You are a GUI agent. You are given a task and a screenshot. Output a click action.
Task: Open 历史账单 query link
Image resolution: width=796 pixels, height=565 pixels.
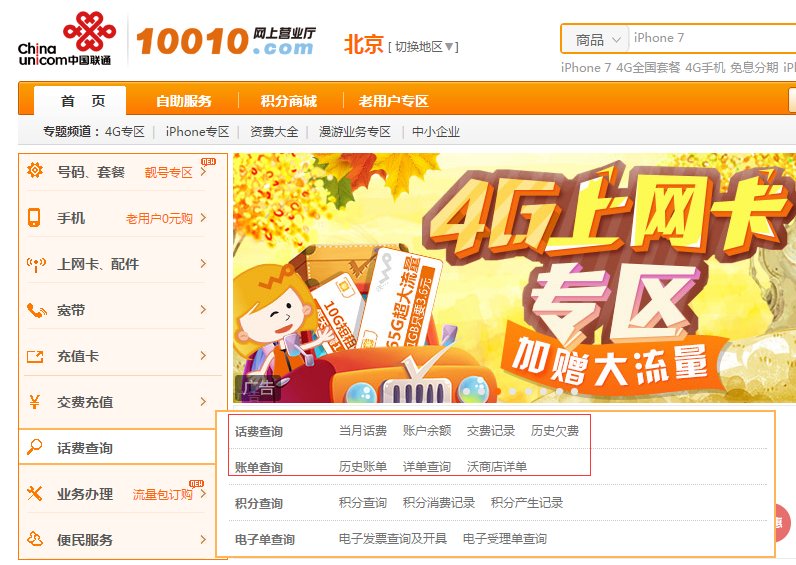(363, 467)
